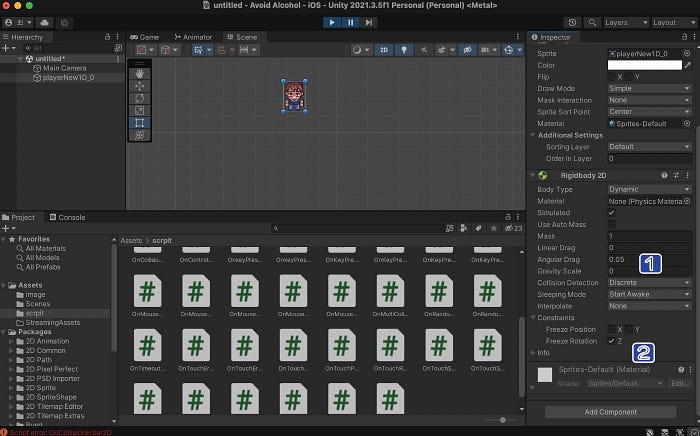The height and width of the screenshot is (436, 700).
Task: Click the white Color swatch
Action: click(x=645, y=65)
